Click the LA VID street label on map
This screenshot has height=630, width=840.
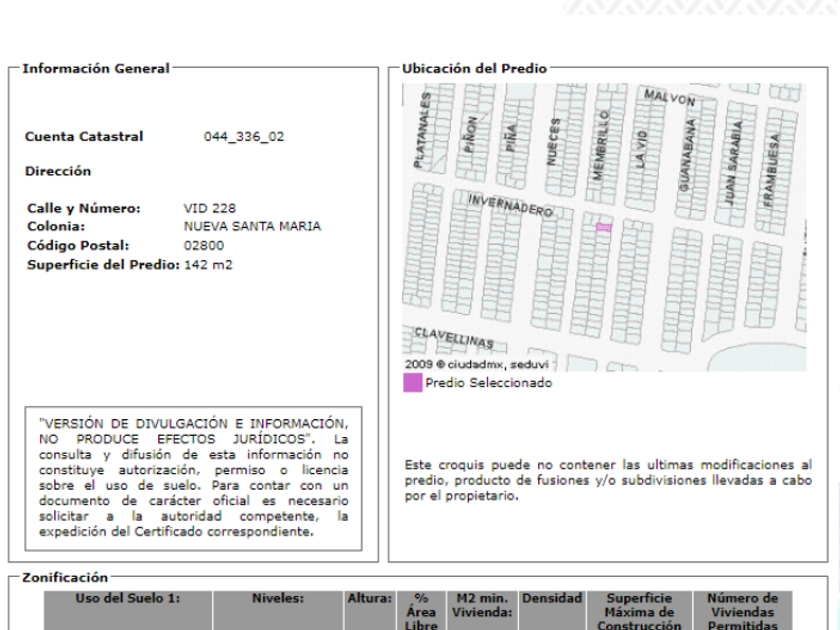tap(641, 150)
